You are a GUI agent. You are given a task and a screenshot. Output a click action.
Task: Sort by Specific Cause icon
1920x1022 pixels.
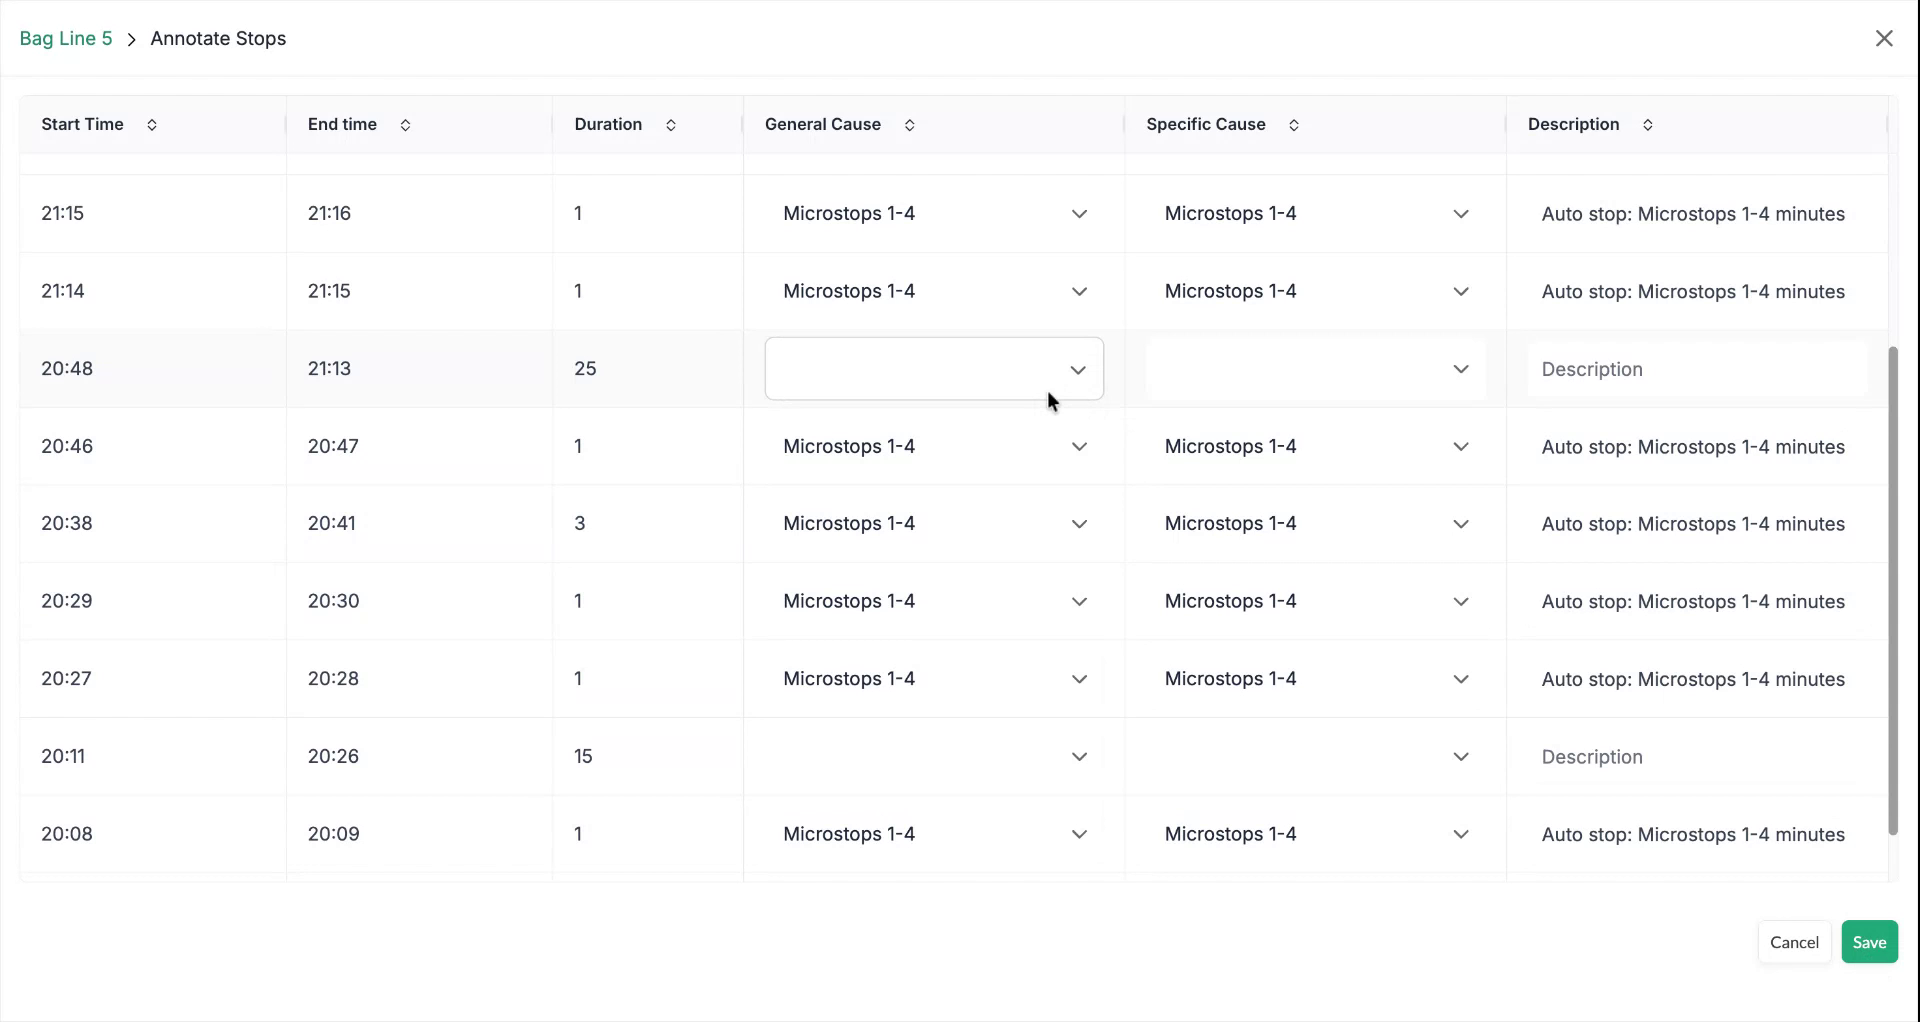point(1293,125)
